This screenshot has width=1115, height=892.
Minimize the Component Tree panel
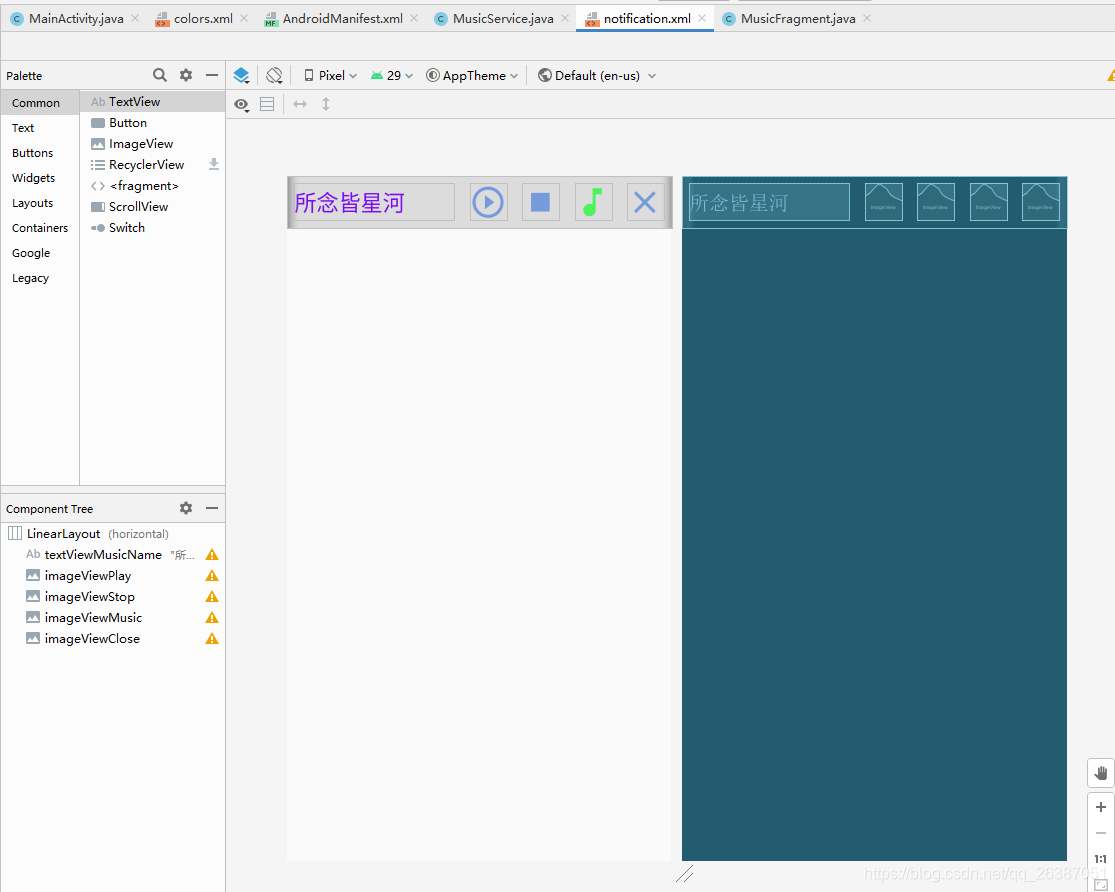pyautogui.click(x=212, y=508)
